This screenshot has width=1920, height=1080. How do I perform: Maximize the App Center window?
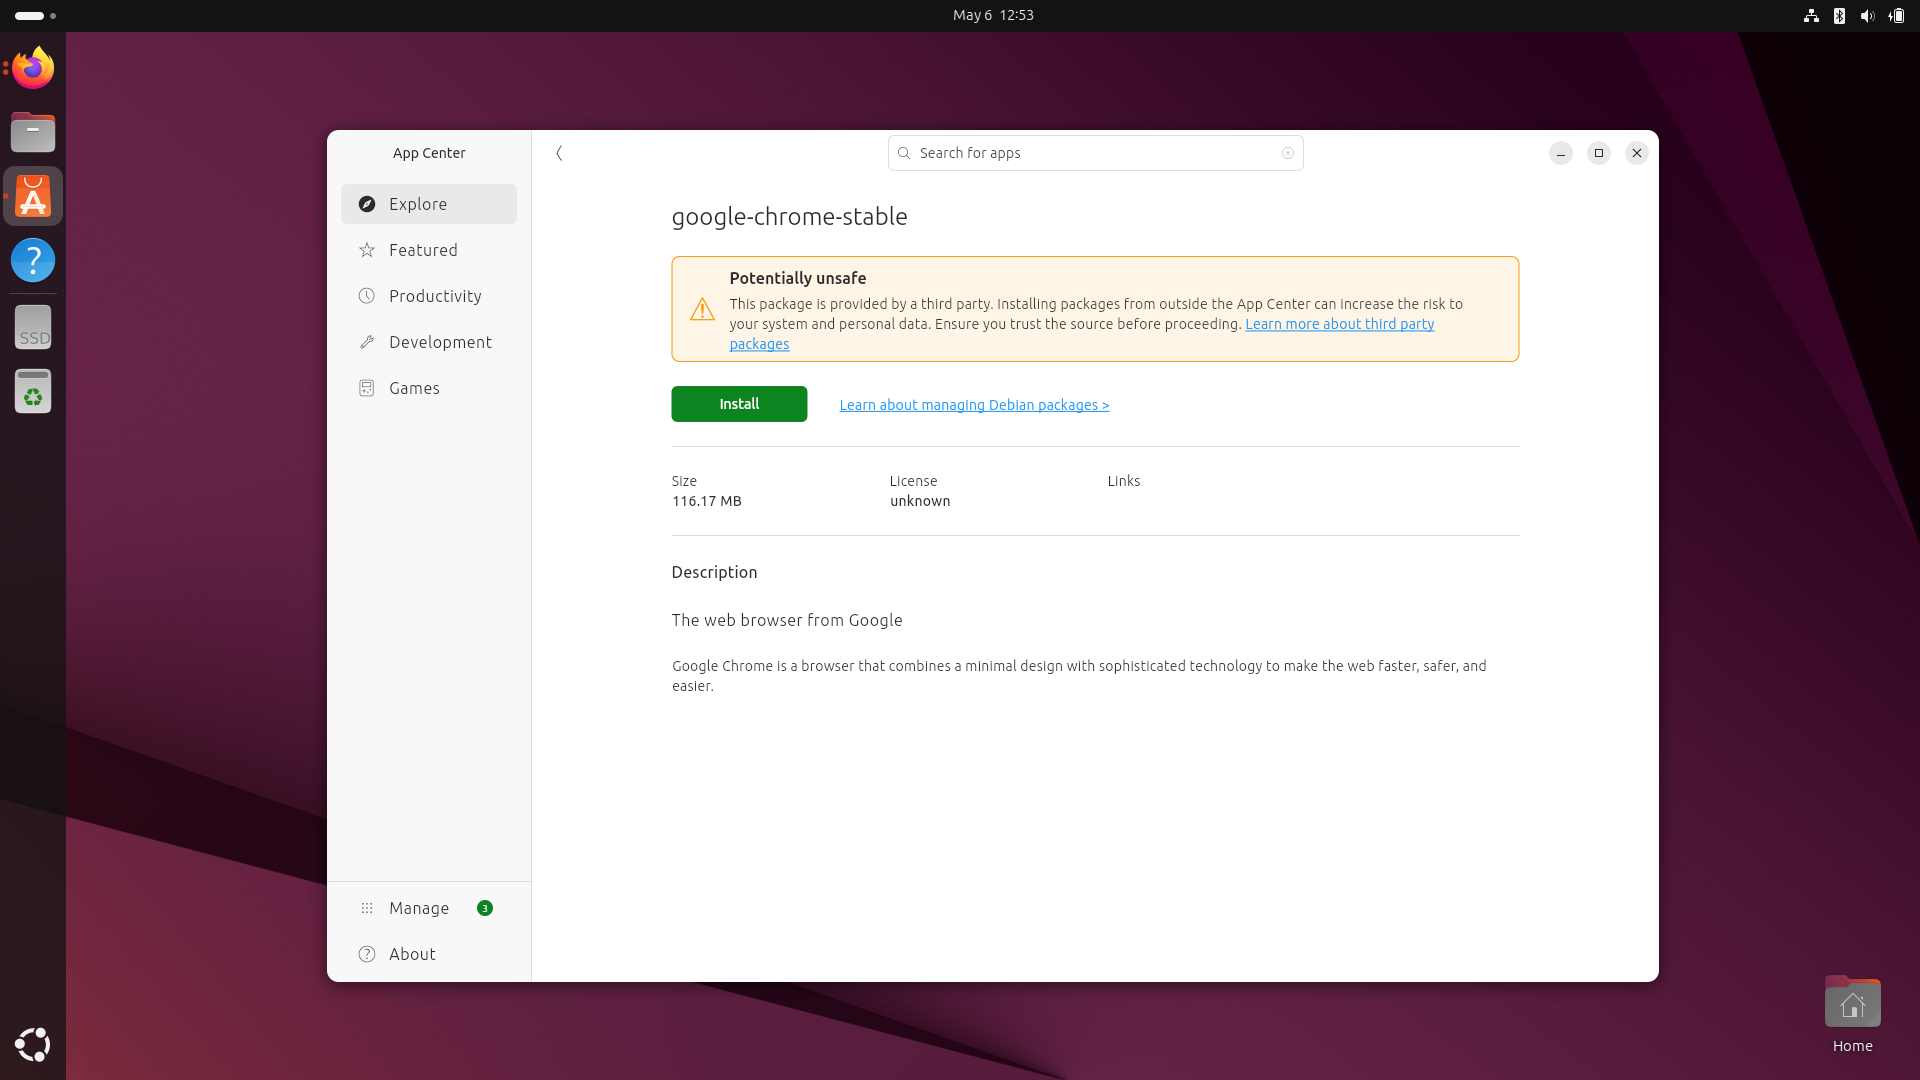[1598, 153]
